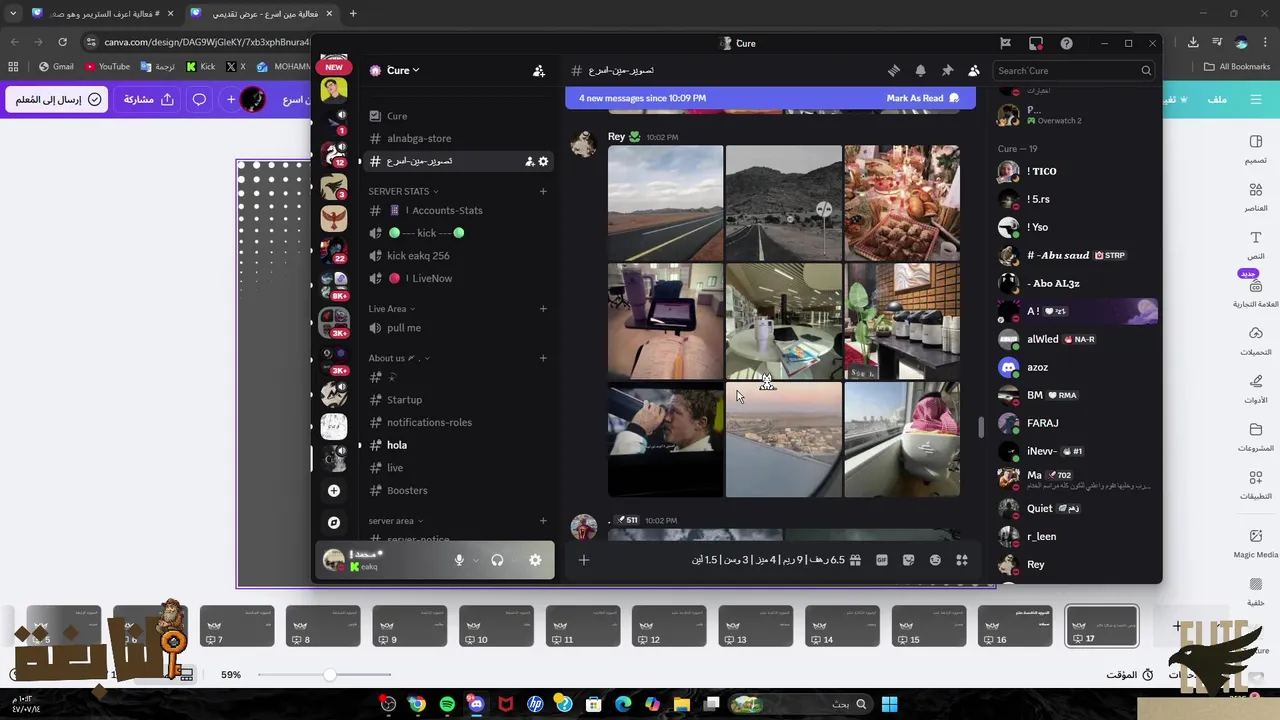Select Canva slide thumbnail 17
1280x720 pixels.
[x=1102, y=626]
